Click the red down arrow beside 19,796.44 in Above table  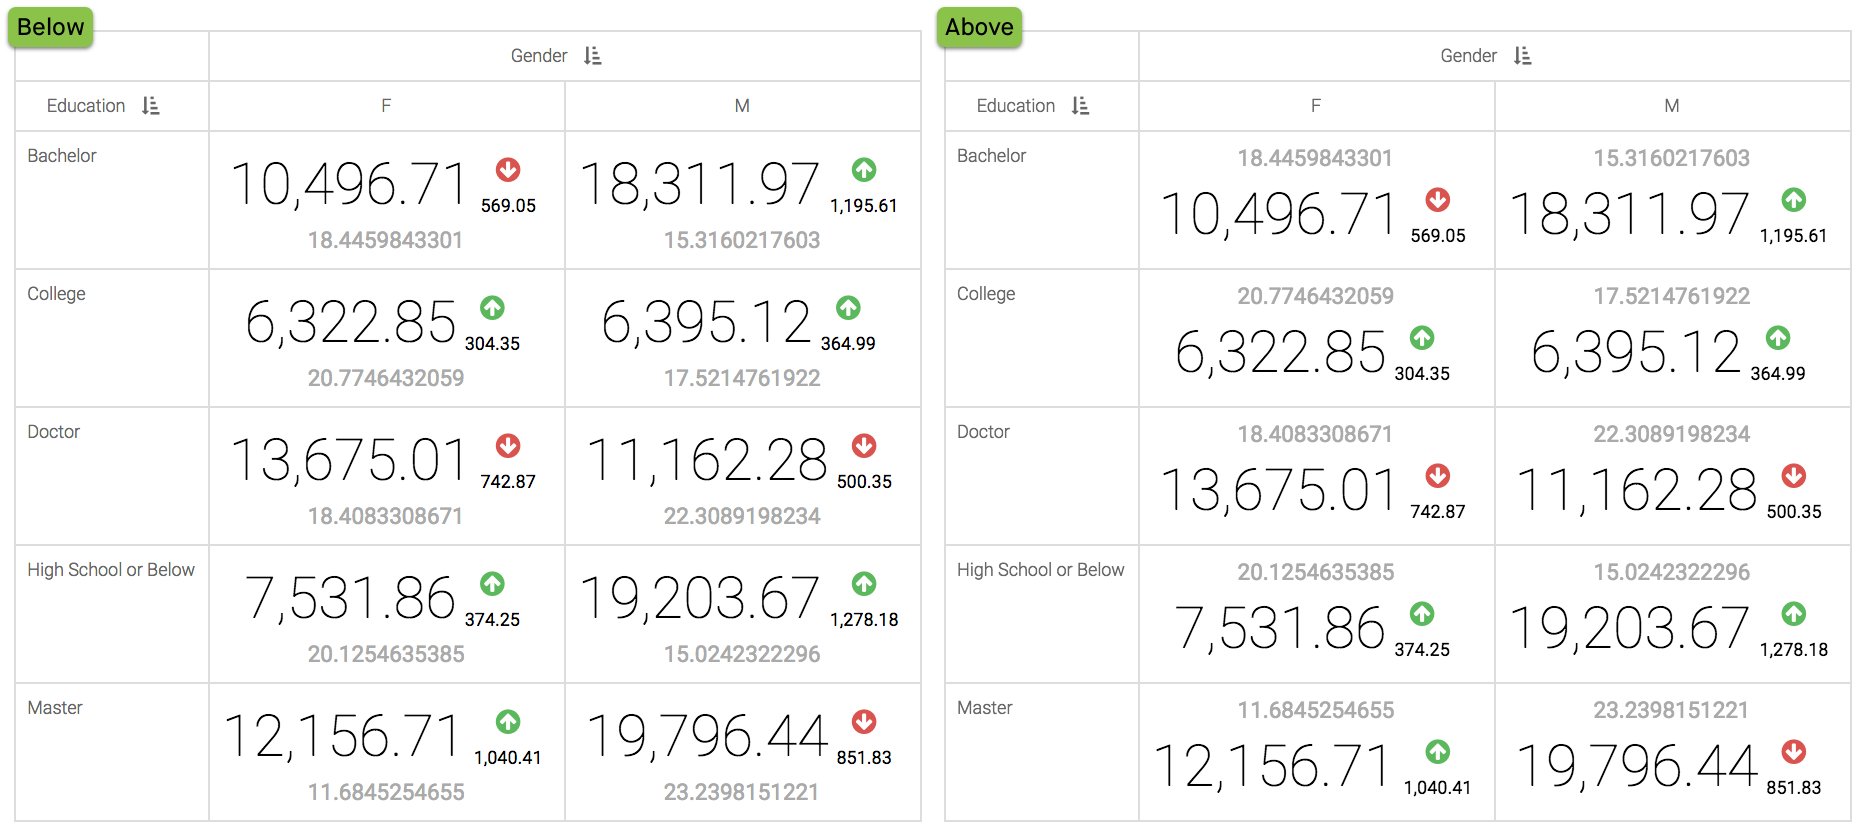pos(1793,752)
